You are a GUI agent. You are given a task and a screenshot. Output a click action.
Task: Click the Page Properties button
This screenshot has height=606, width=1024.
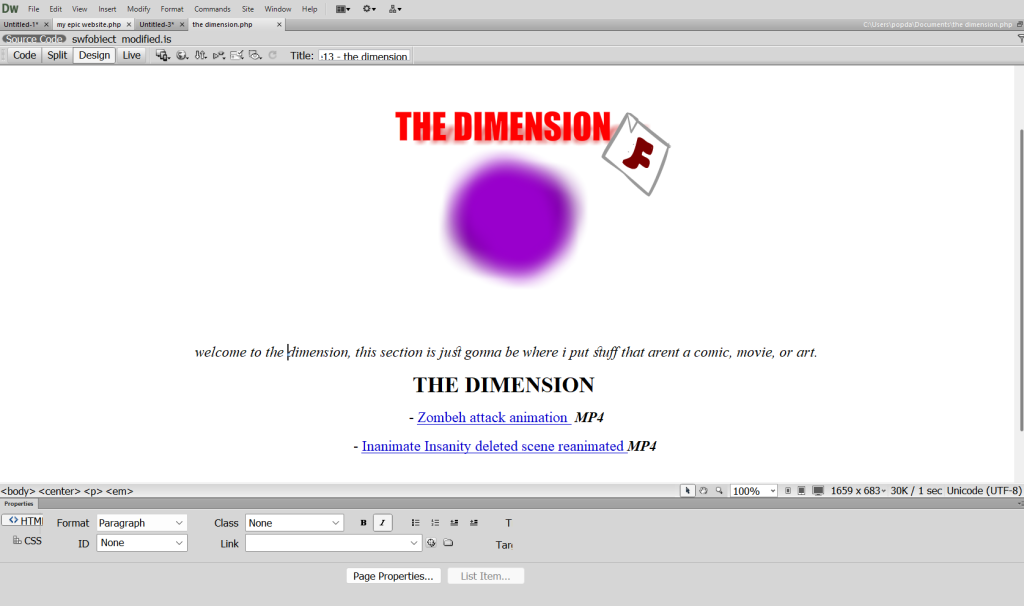(393, 576)
